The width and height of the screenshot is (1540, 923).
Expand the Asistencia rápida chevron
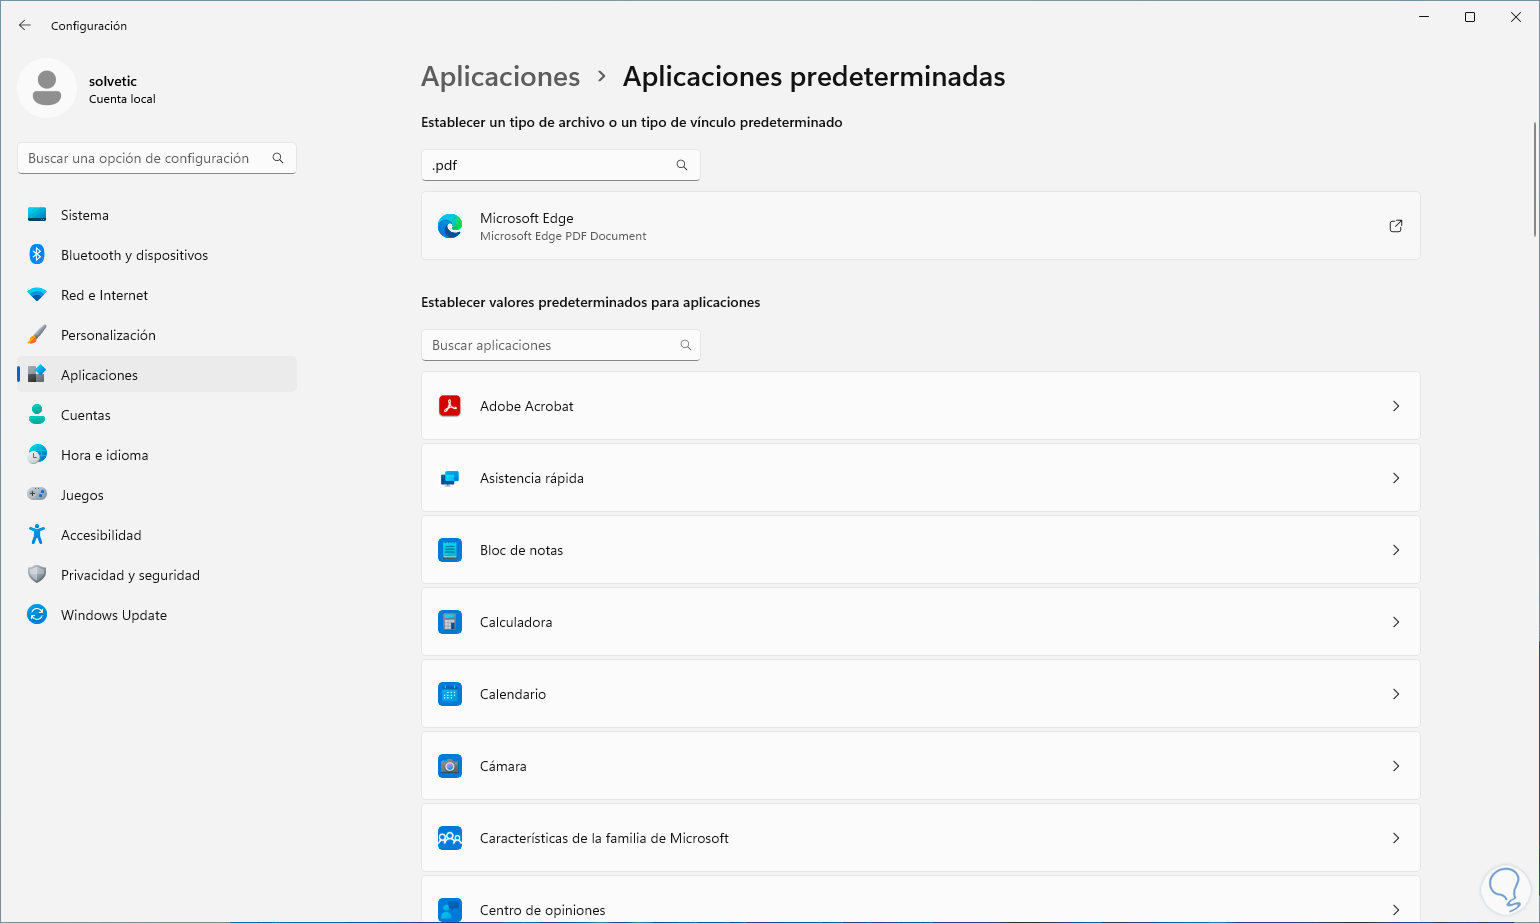coord(1396,478)
